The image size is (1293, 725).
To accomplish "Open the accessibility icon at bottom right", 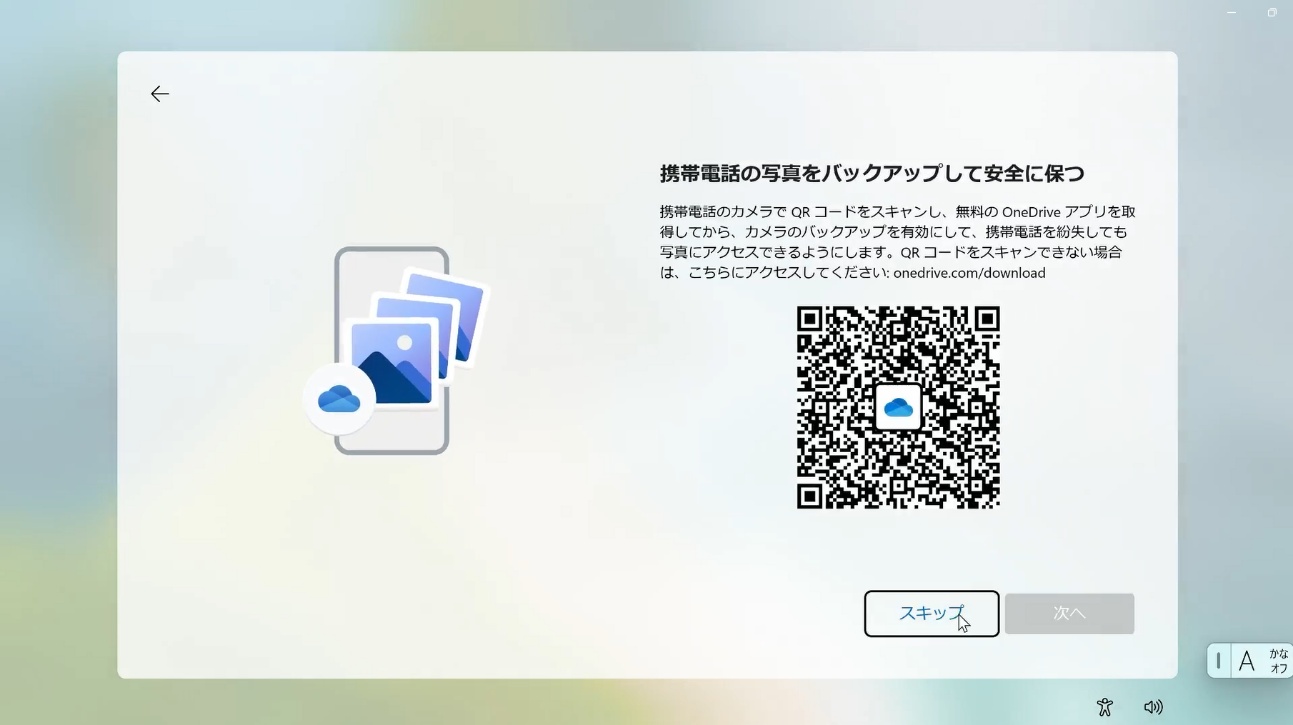I will (x=1104, y=707).
